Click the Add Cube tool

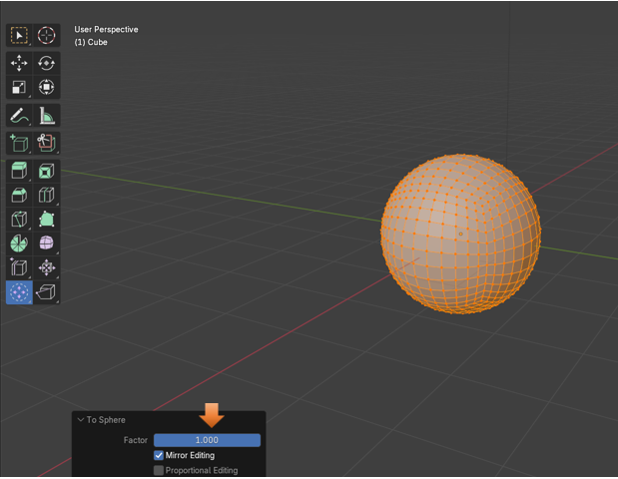click(x=19, y=142)
